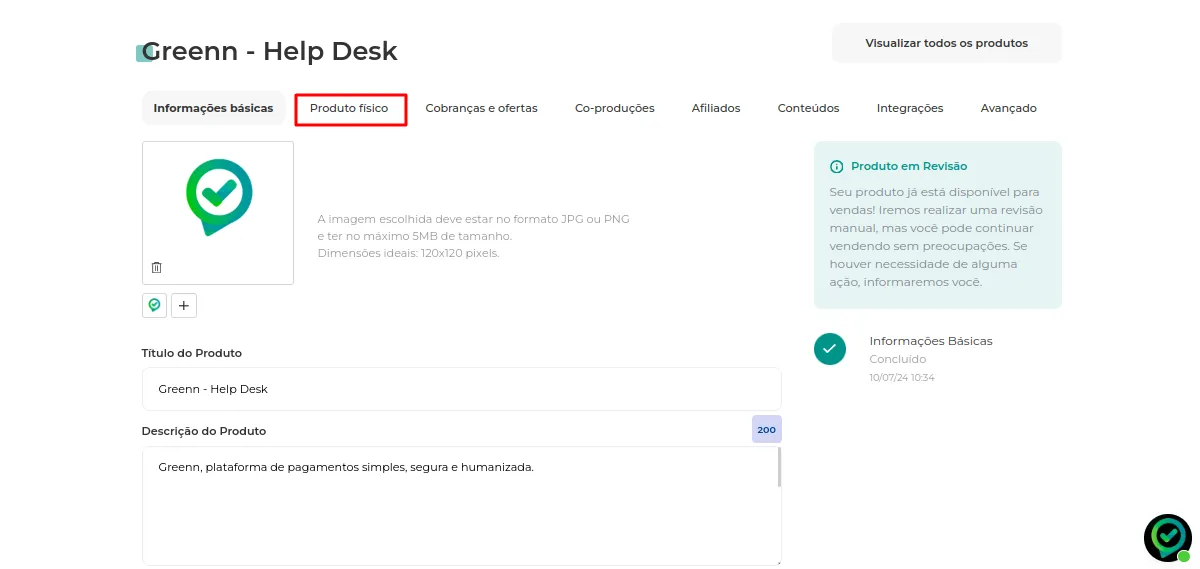Screen dimensions: 1200x569
Task: Click the Concluído status text
Action: click(898, 359)
